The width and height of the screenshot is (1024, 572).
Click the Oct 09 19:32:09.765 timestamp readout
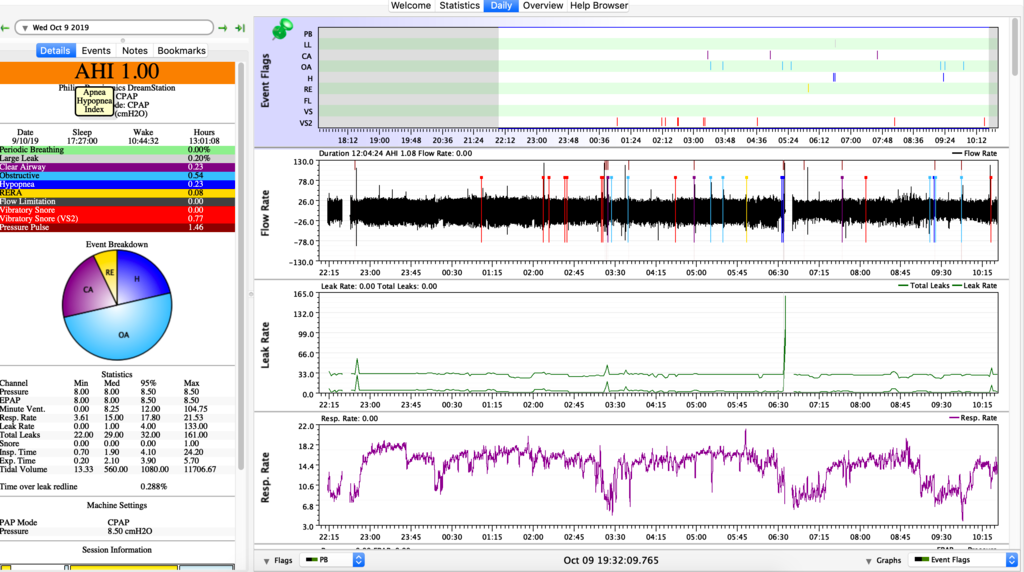click(x=611, y=560)
